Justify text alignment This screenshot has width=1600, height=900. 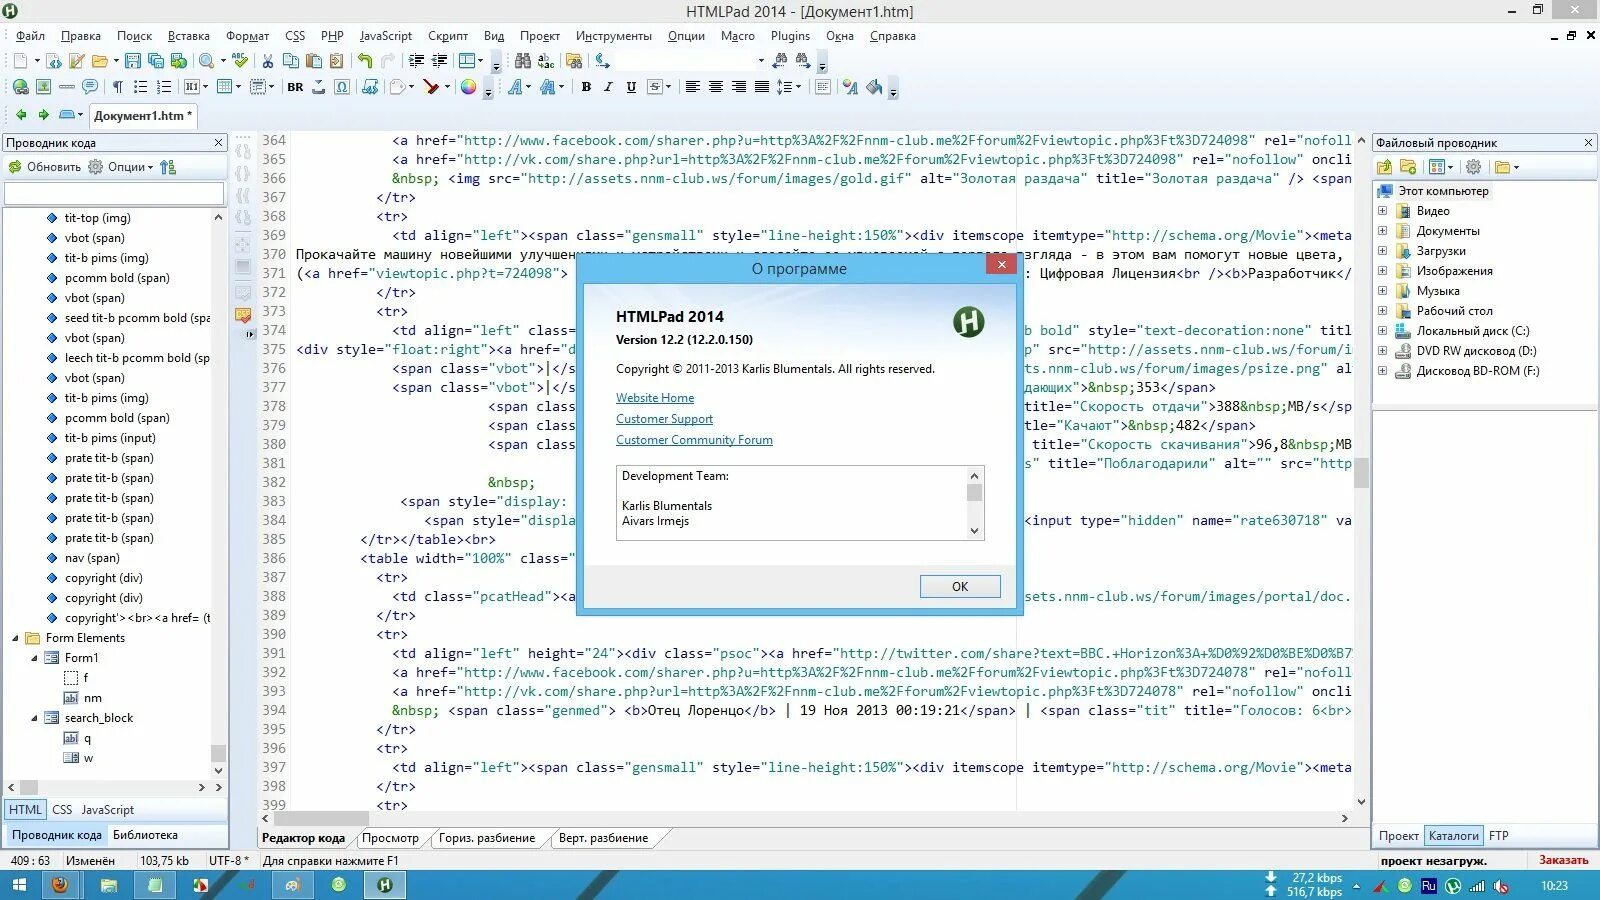coord(762,87)
